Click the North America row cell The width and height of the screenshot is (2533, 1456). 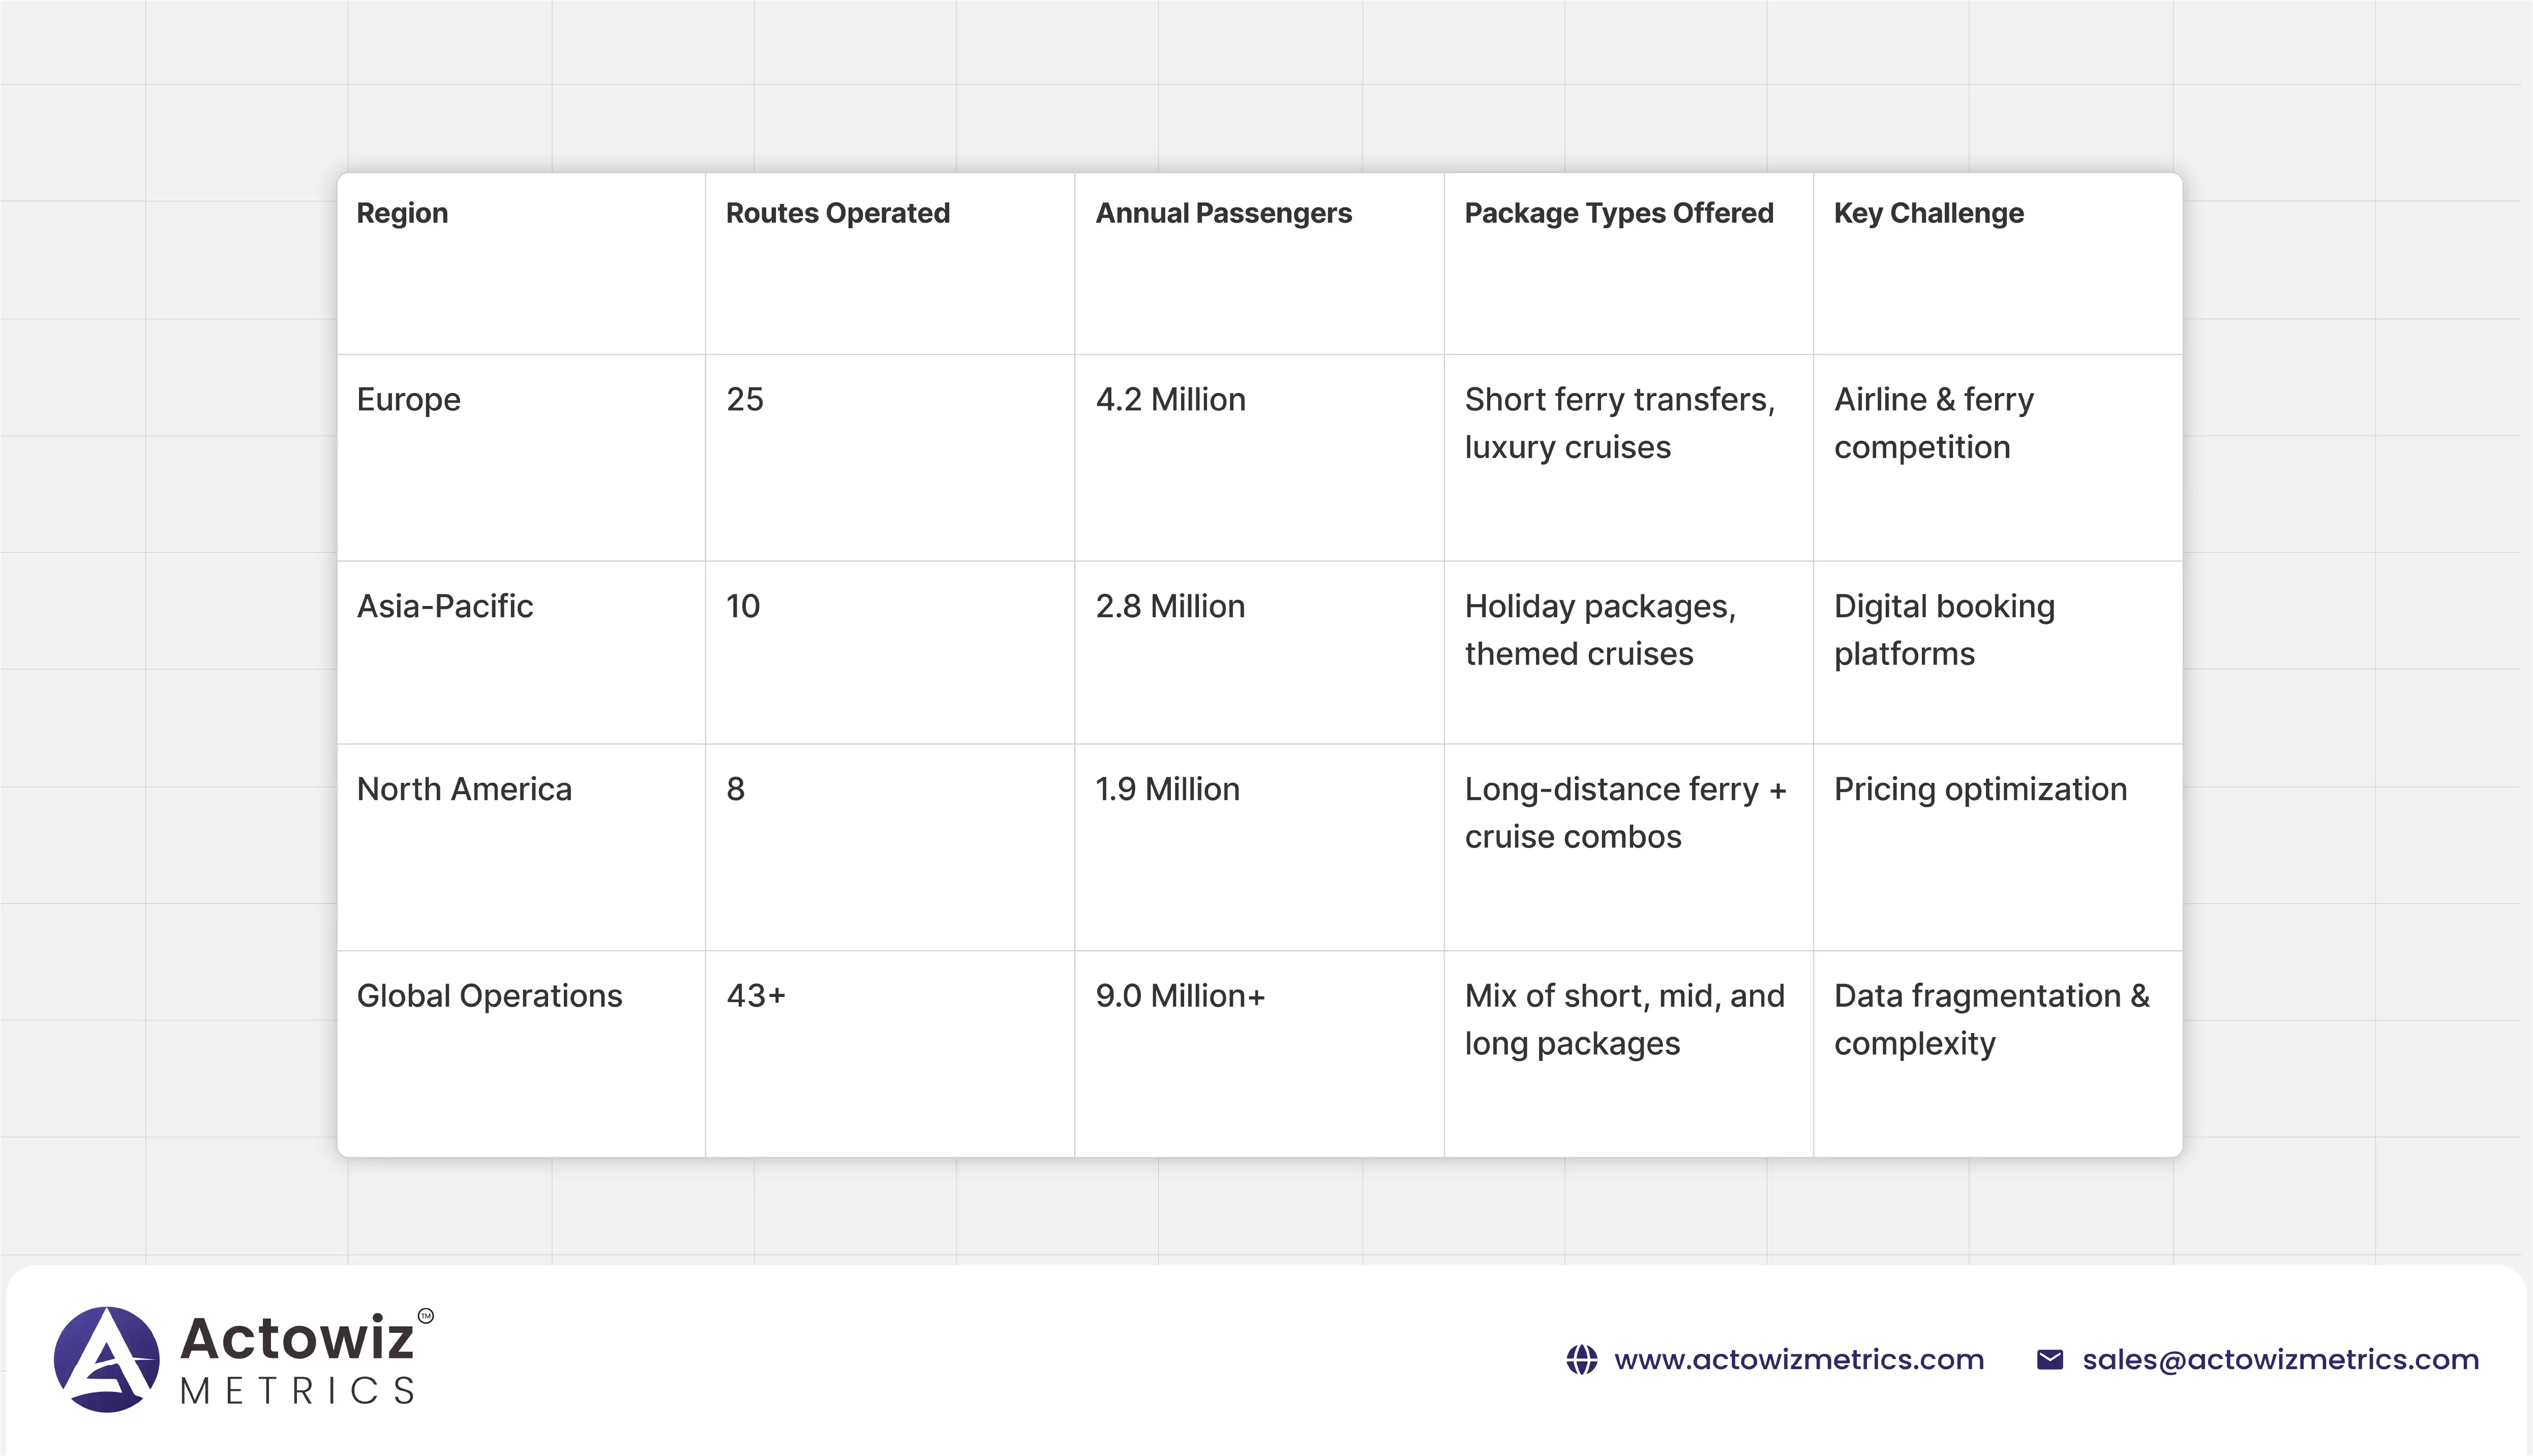[464, 789]
